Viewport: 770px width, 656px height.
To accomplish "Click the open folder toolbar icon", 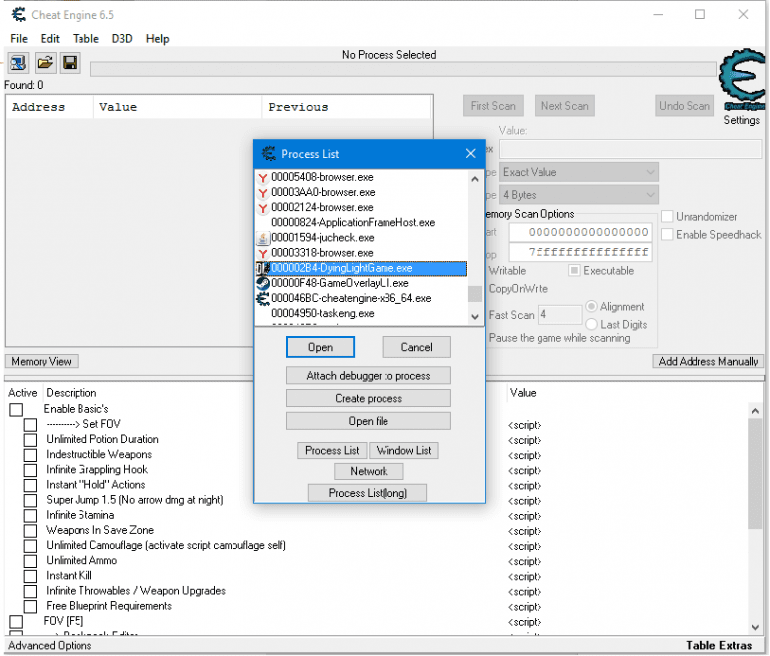I will pyautogui.click(x=45, y=63).
